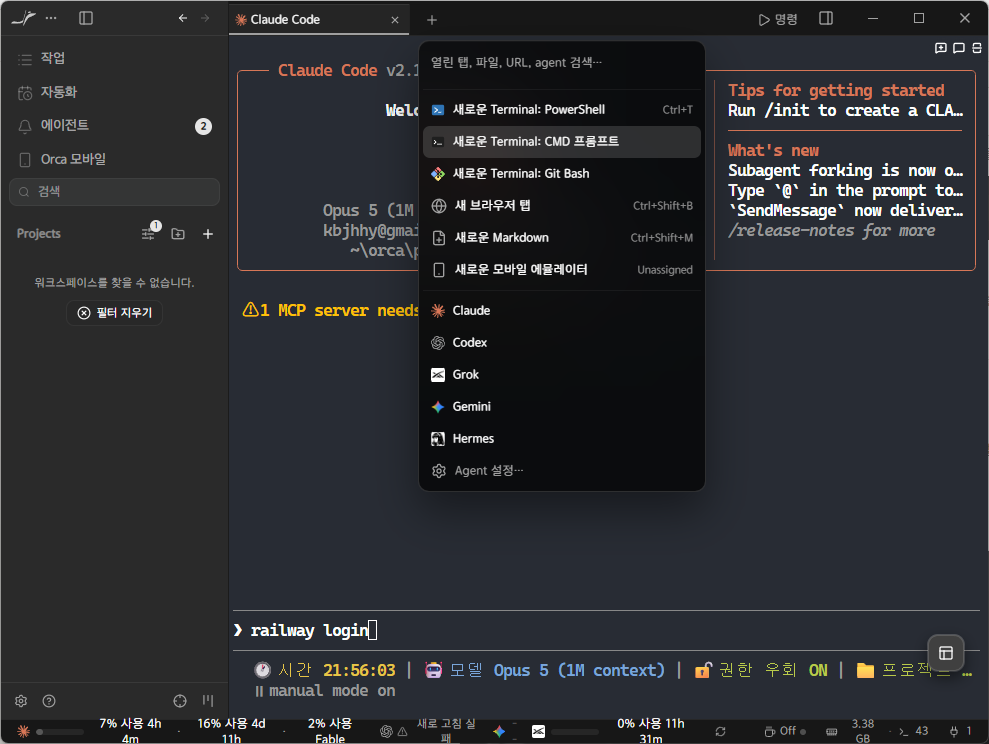Click 새로 고침 실패 status text
Viewport: 989px width, 744px height.
pos(446,731)
